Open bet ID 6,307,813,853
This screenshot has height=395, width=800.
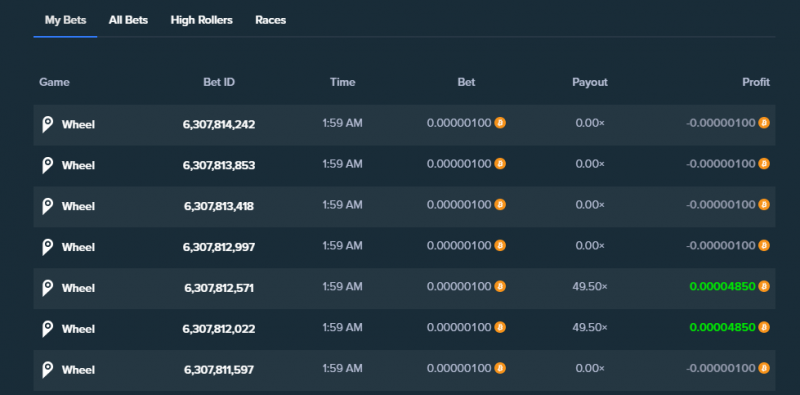[219, 165]
